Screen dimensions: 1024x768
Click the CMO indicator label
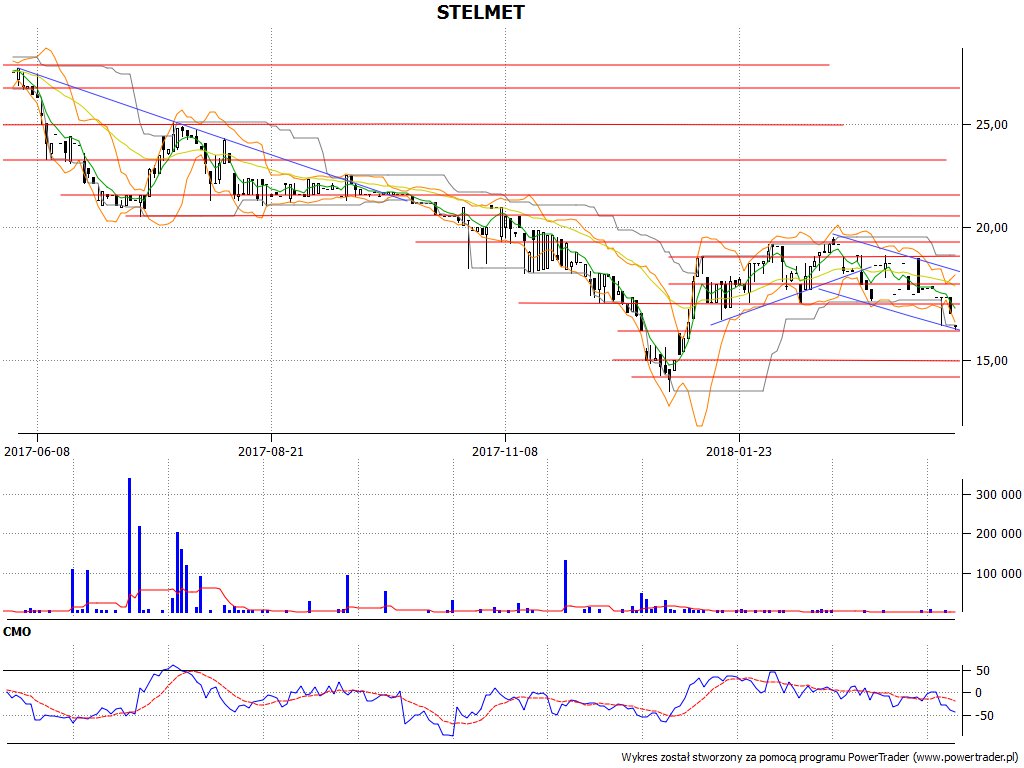click(17, 632)
